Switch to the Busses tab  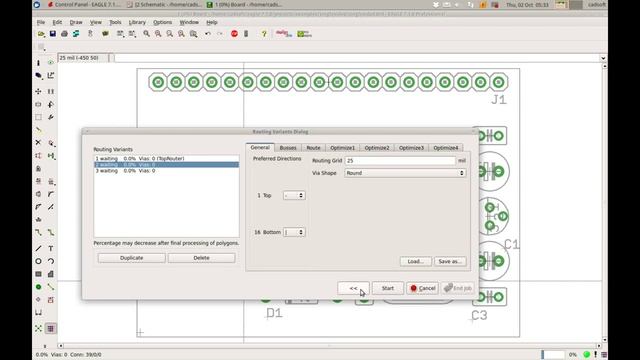[288, 148]
